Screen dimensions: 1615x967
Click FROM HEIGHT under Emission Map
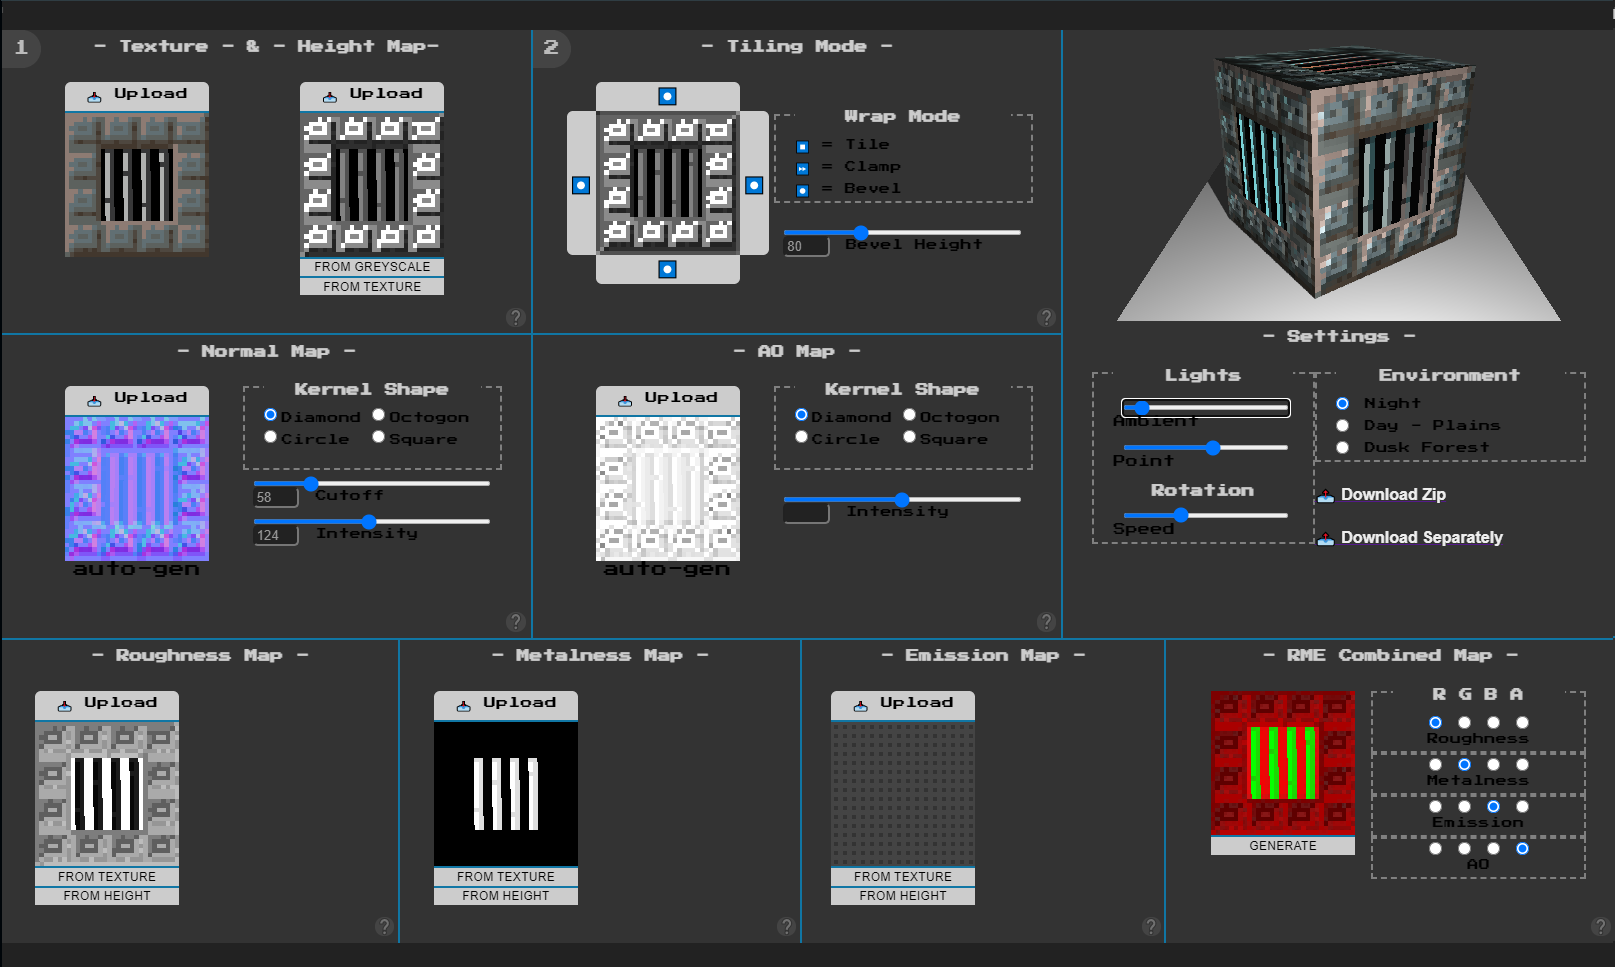903,896
